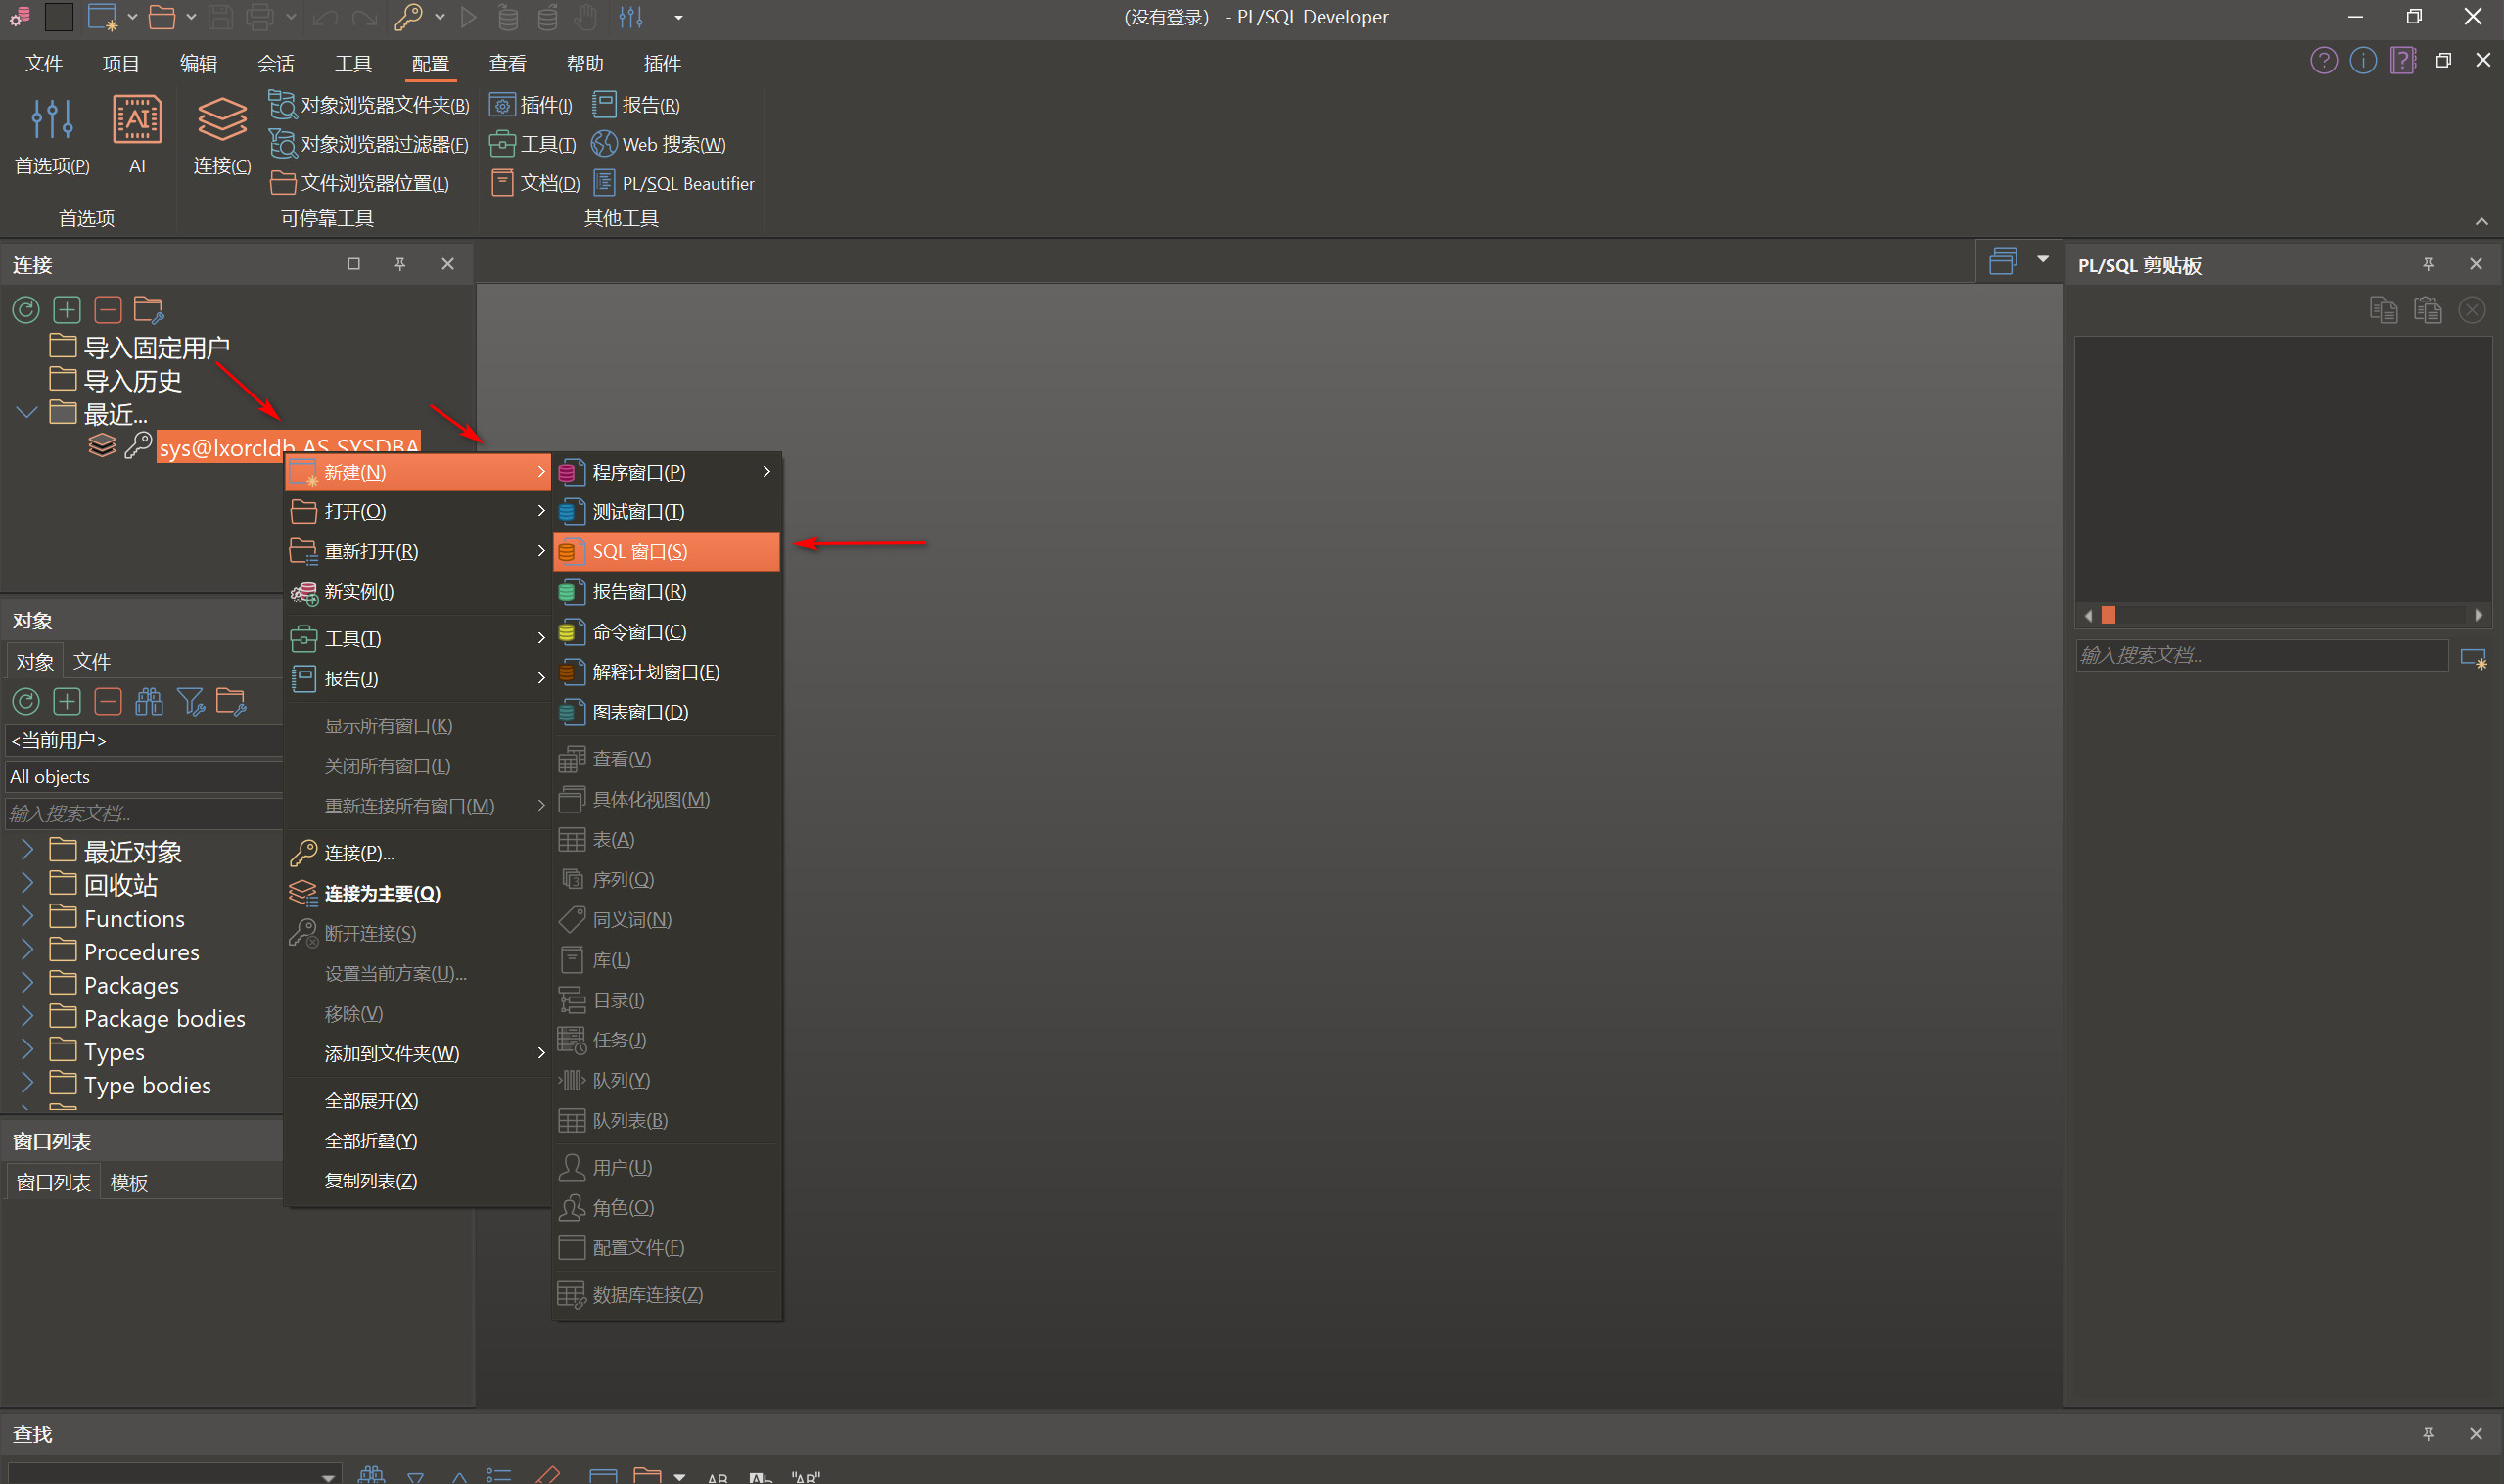This screenshot has width=2504, height=1484.
Task: Expand the Functions folder in object tree
Action: 27,918
